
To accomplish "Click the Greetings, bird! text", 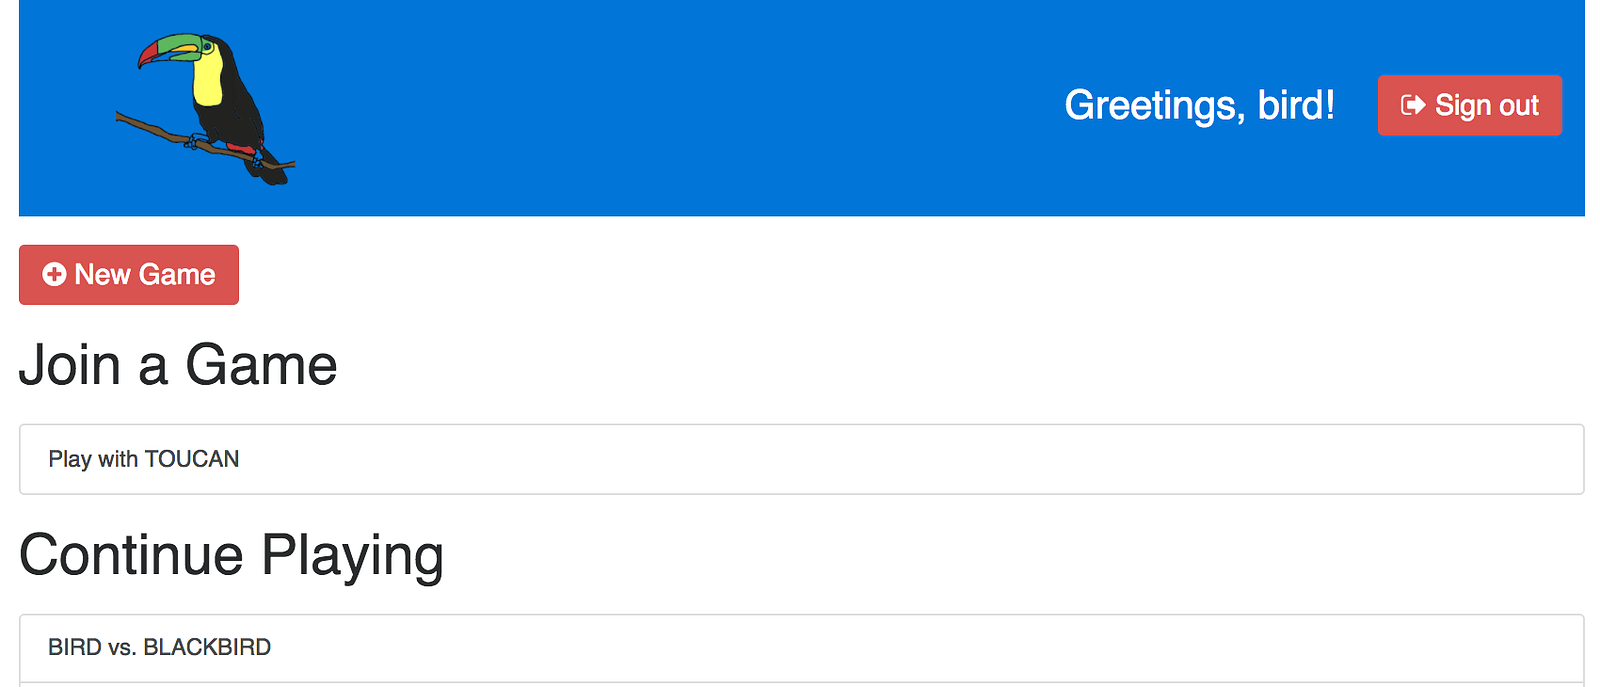I will pyautogui.click(x=1199, y=105).
